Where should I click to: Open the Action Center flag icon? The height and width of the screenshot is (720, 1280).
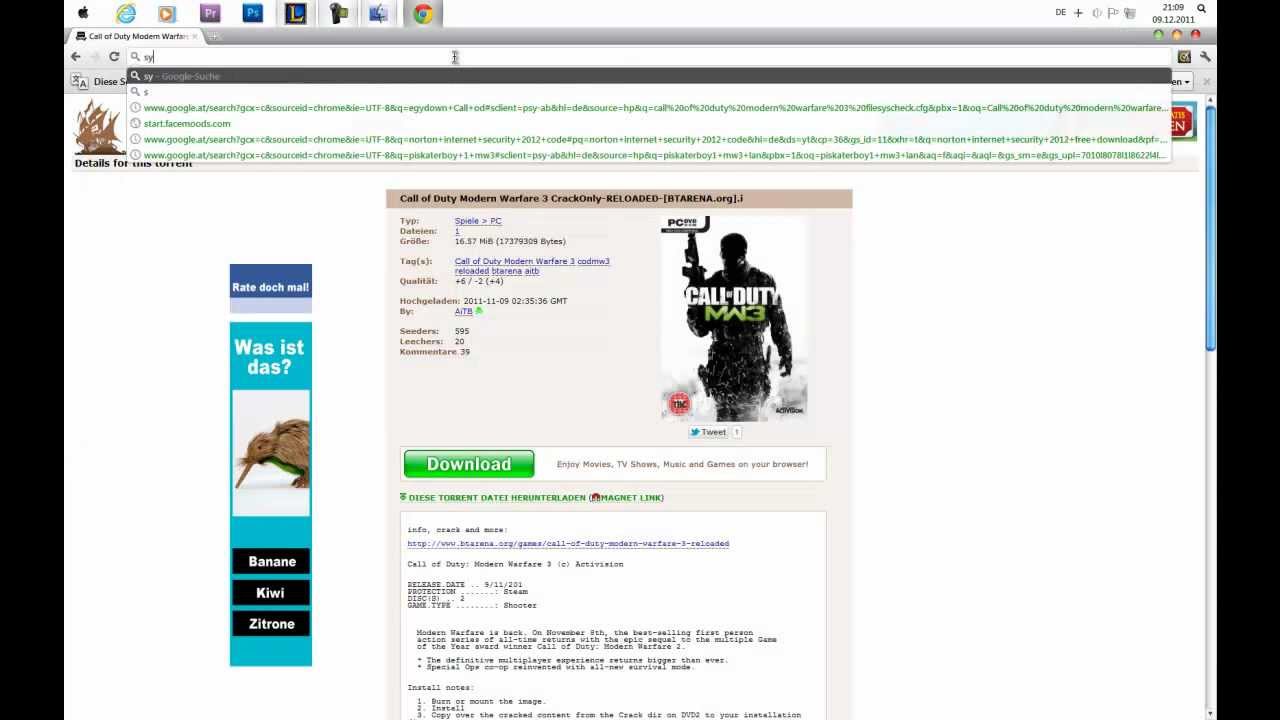tap(1113, 13)
